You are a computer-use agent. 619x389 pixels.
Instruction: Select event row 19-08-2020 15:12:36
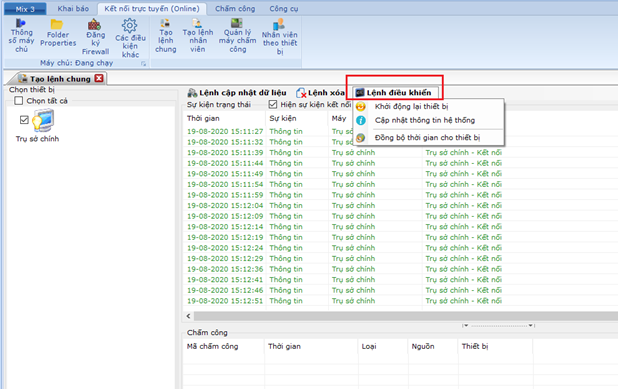(400, 269)
